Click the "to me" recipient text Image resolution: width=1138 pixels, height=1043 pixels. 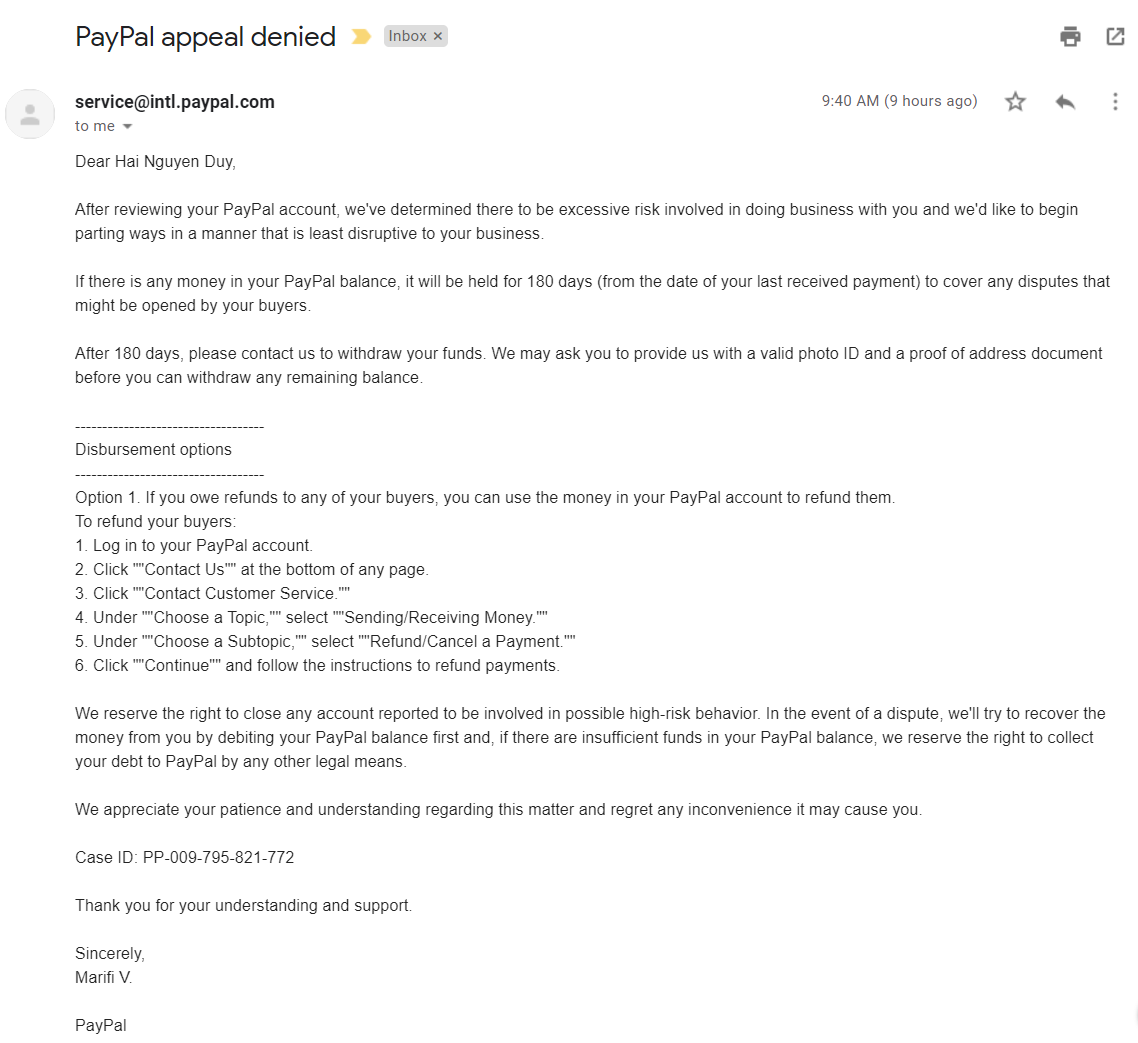pyautogui.click(x=95, y=126)
